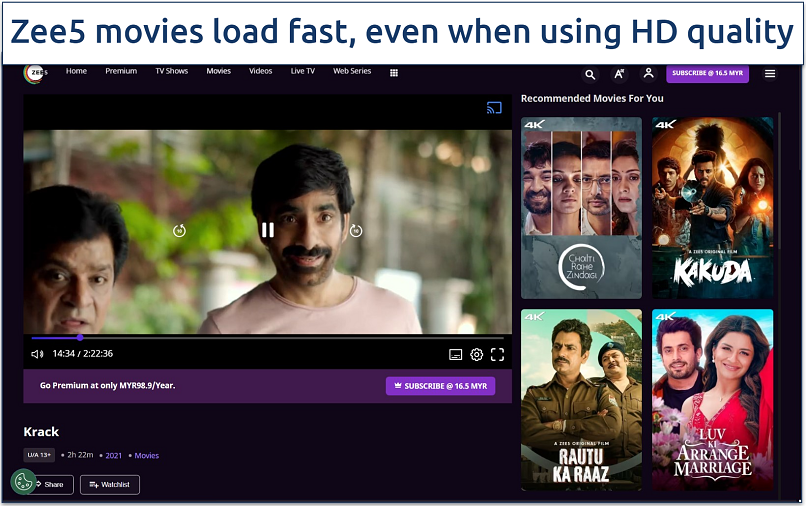
Task: Click the Zee5 logo
Action: tap(35, 72)
